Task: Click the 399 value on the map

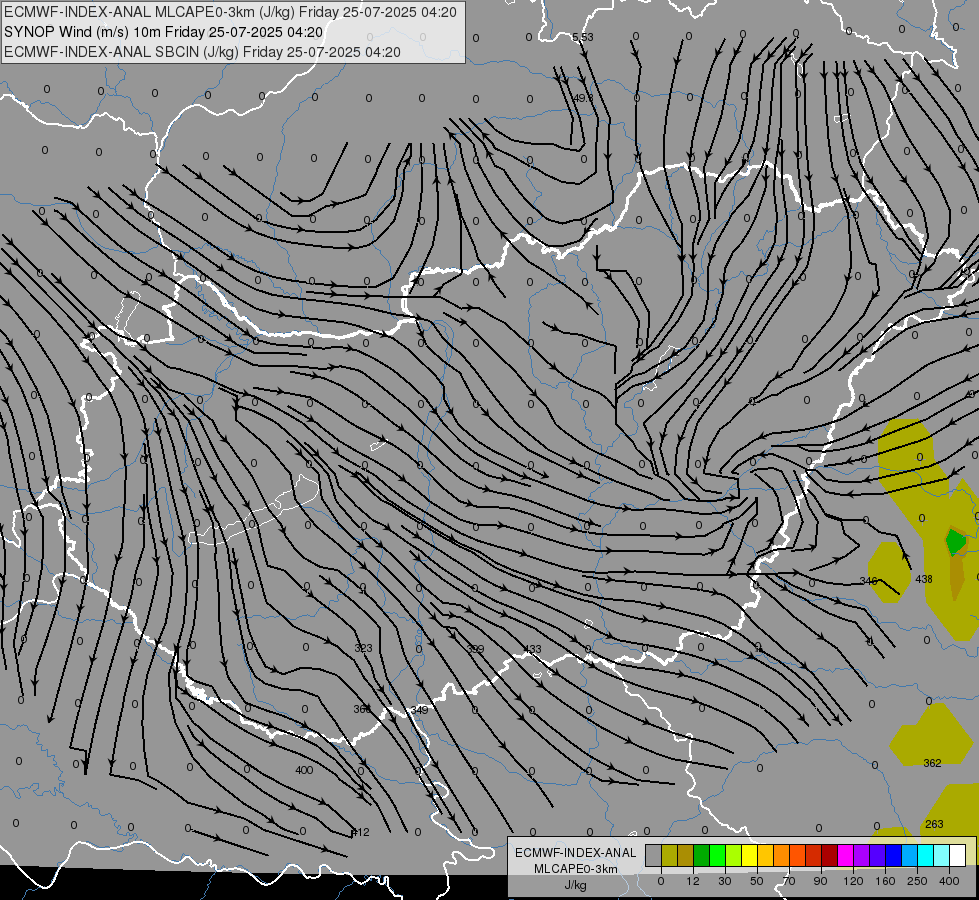Action: click(475, 650)
